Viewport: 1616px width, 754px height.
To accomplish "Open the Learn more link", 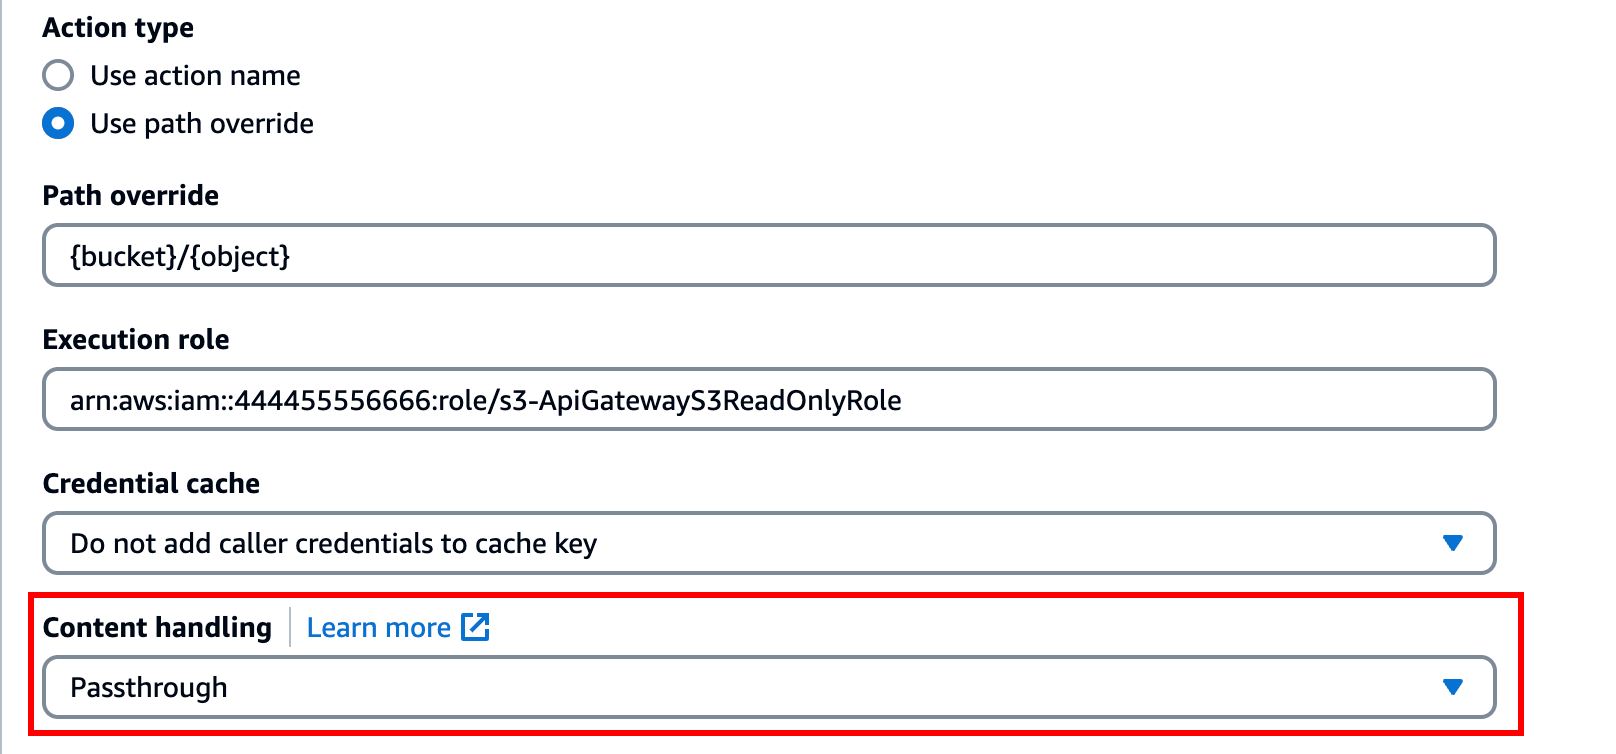I will coord(380,627).
